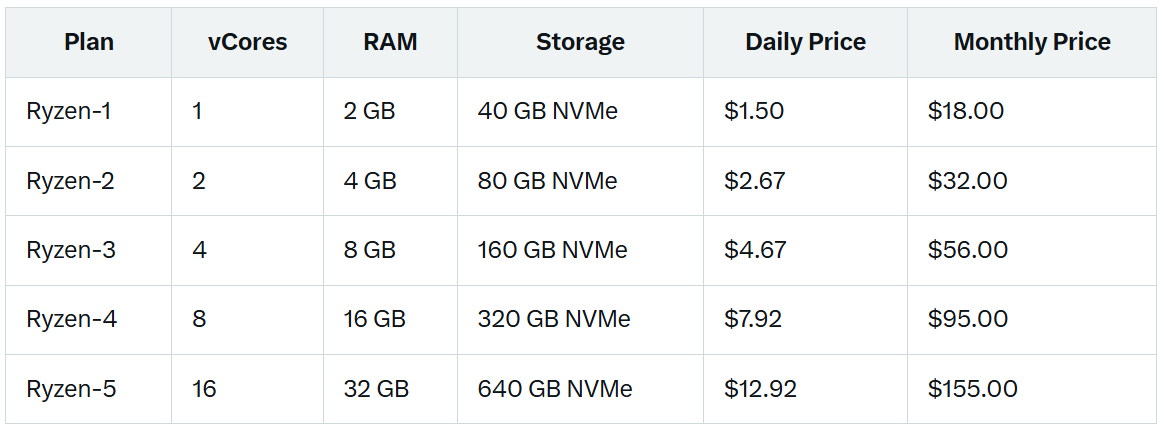
Task: Click the Ryzen-2 plan name cell
Action: click(88, 181)
